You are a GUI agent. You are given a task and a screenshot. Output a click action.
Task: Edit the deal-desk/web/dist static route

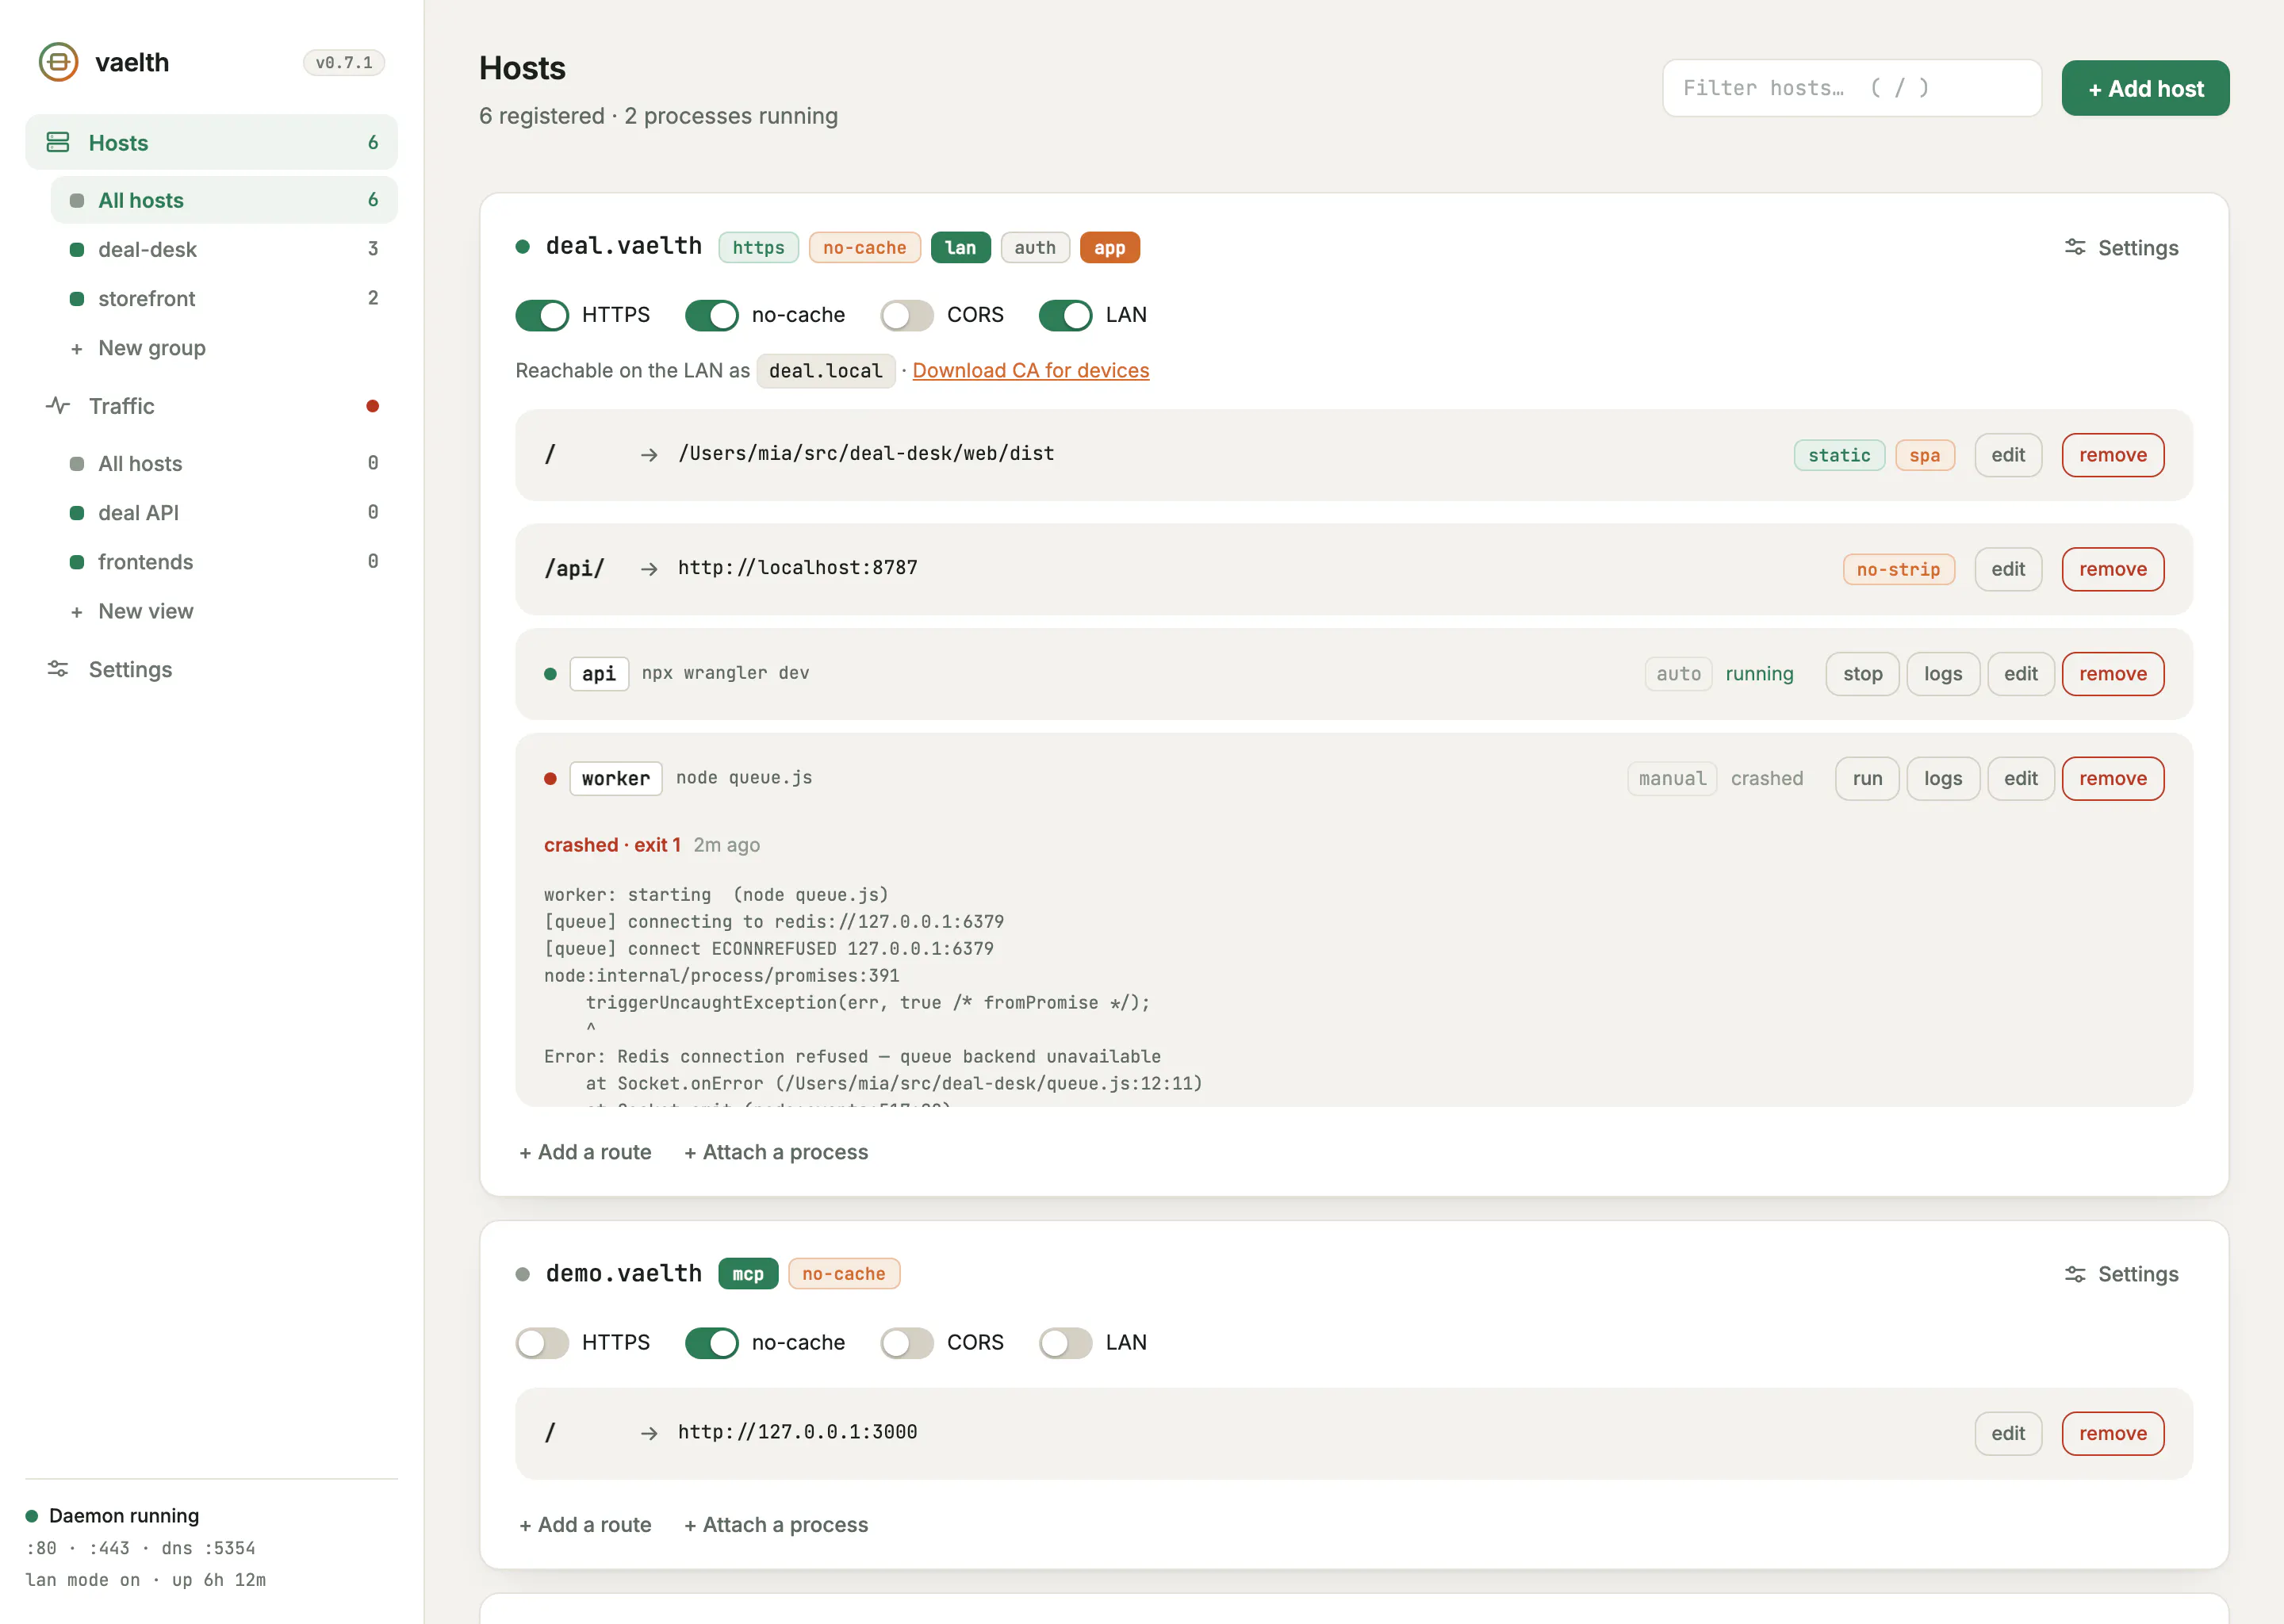point(2007,455)
